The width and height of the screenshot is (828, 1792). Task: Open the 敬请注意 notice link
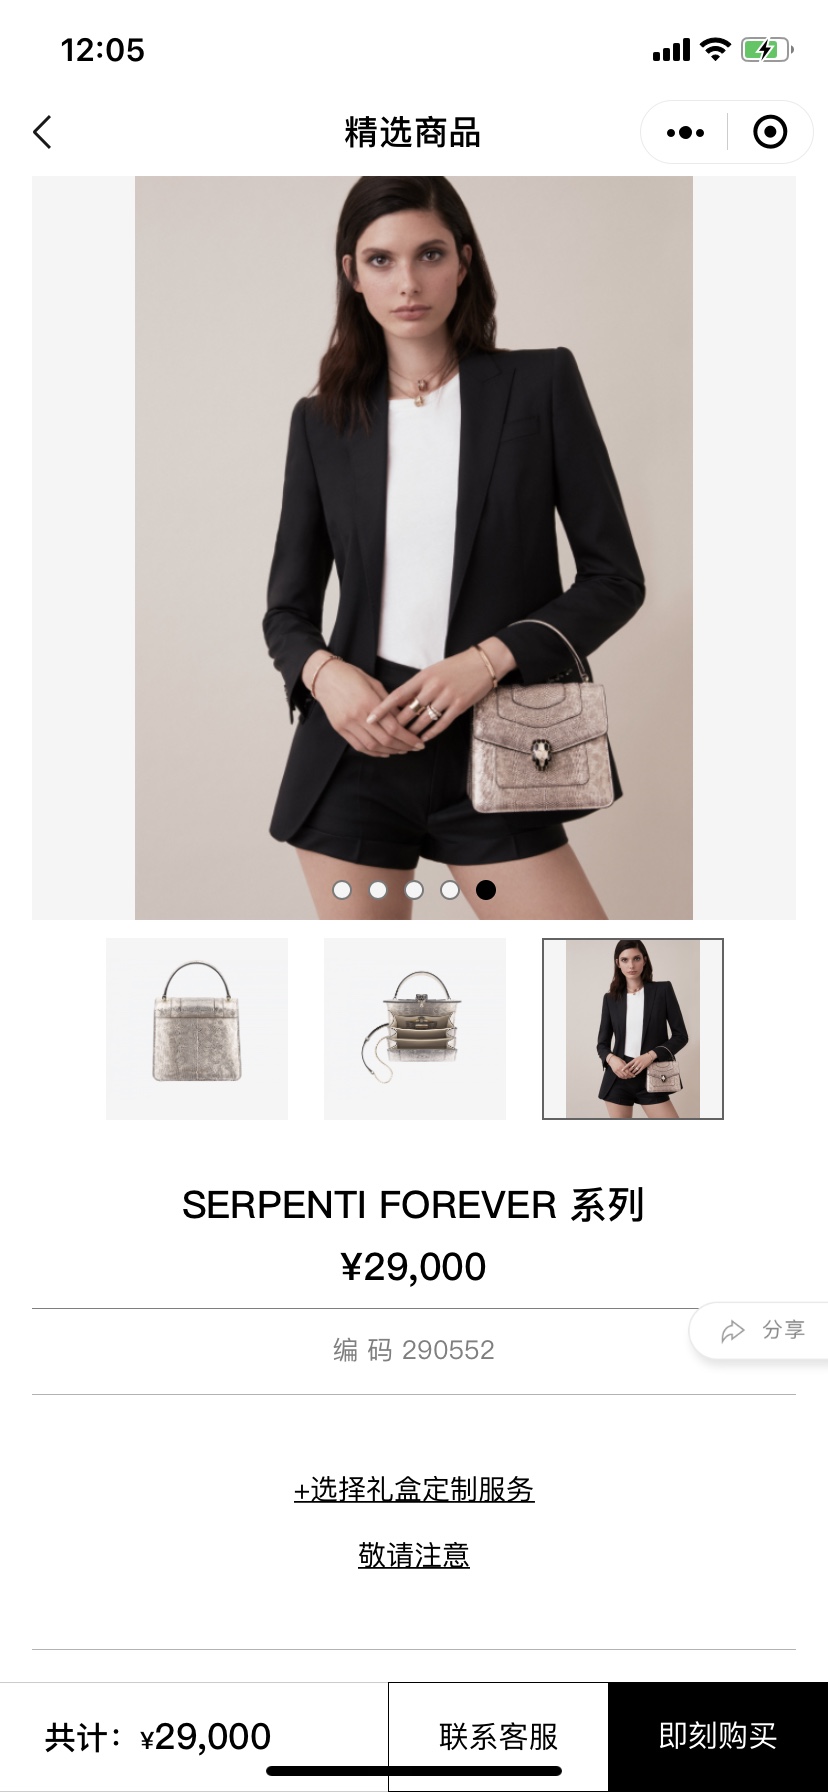414,1555
